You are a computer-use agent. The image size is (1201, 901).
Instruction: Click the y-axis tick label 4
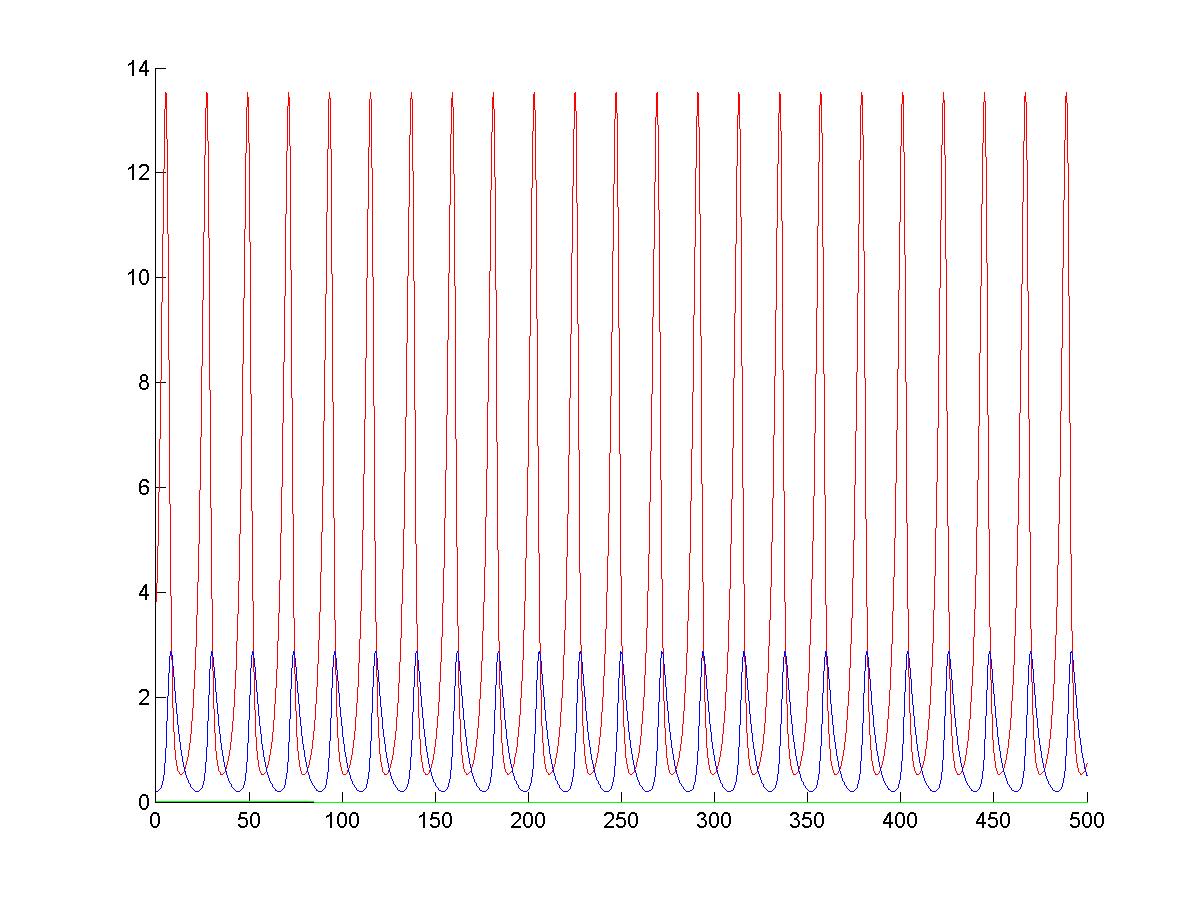coord(143,593)
